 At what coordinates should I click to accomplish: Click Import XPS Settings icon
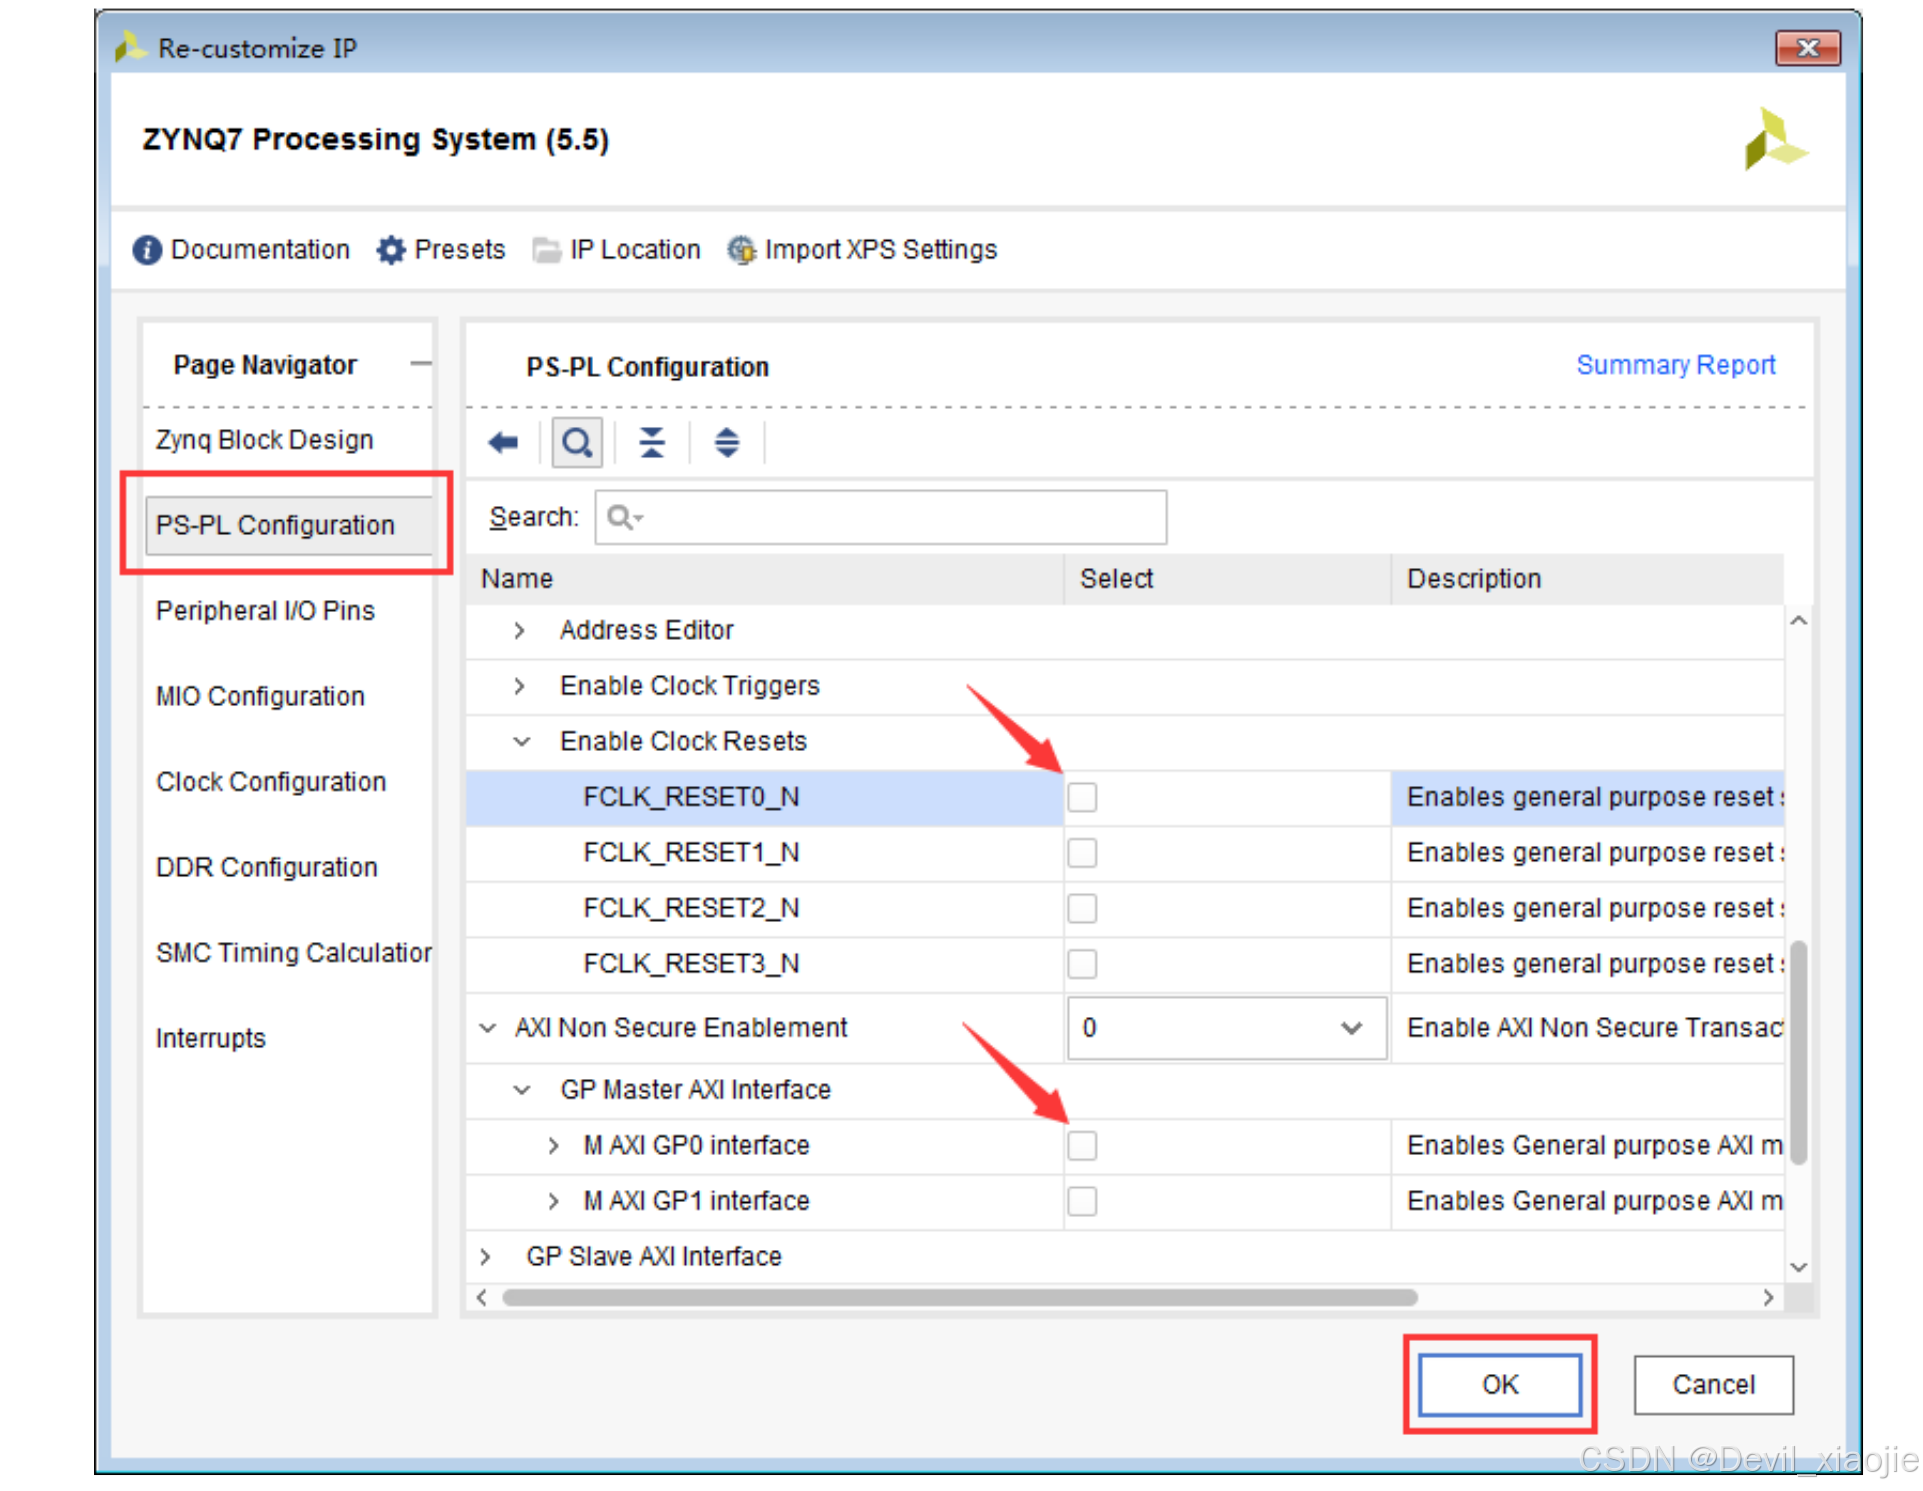point(741,250)
